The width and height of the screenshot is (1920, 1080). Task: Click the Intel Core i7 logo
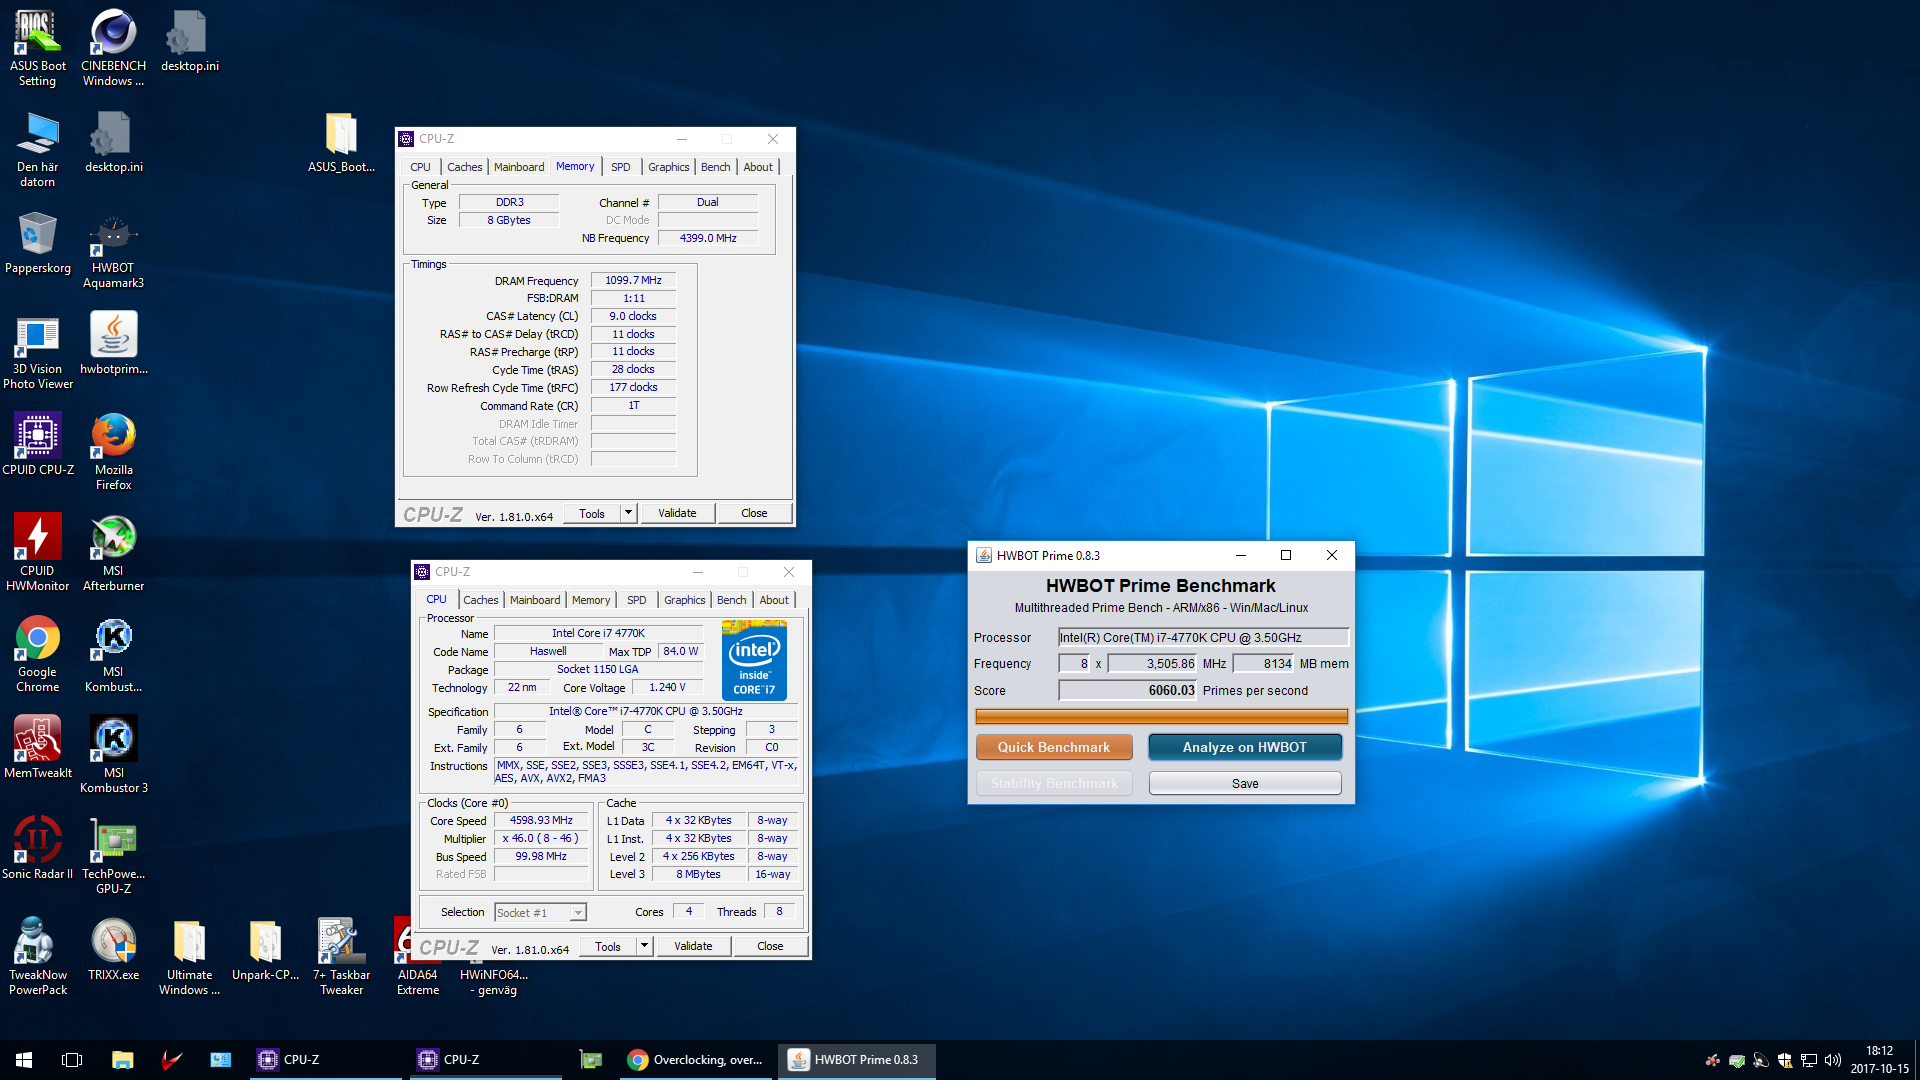754,660
